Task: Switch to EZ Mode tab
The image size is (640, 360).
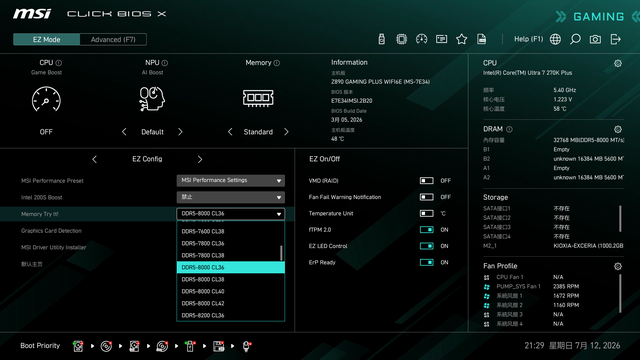Action: coord(47,40)
